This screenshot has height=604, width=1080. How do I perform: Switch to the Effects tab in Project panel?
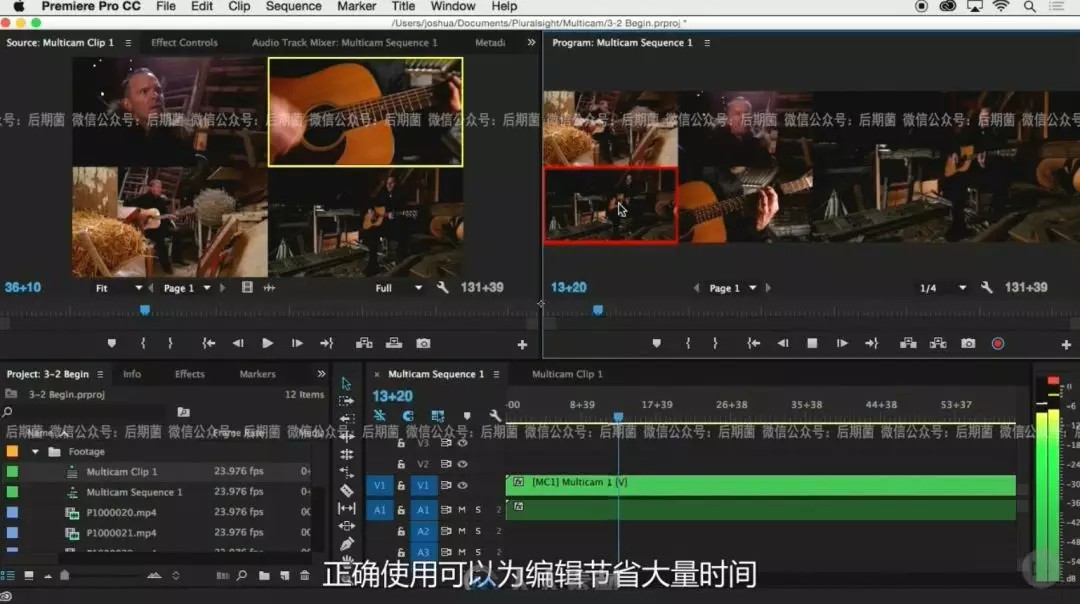coord(189,374)
